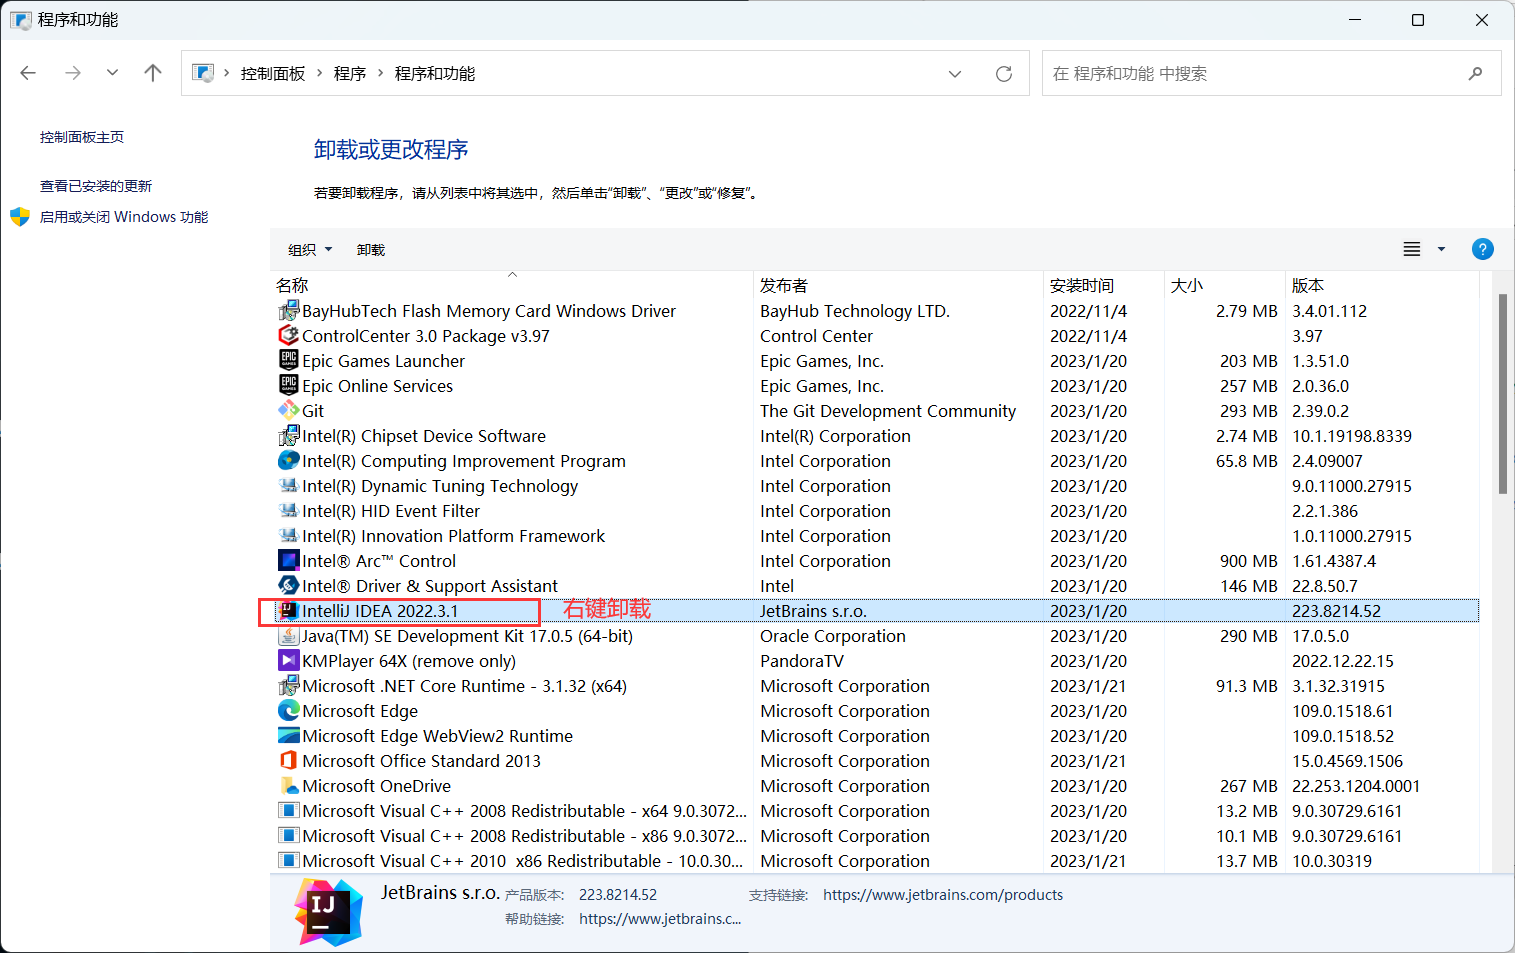Go up one level with Up arrow
Image resolution: width=1515 pixels, height=953 pixels.
pyautogui.click(x=153, y=73)
